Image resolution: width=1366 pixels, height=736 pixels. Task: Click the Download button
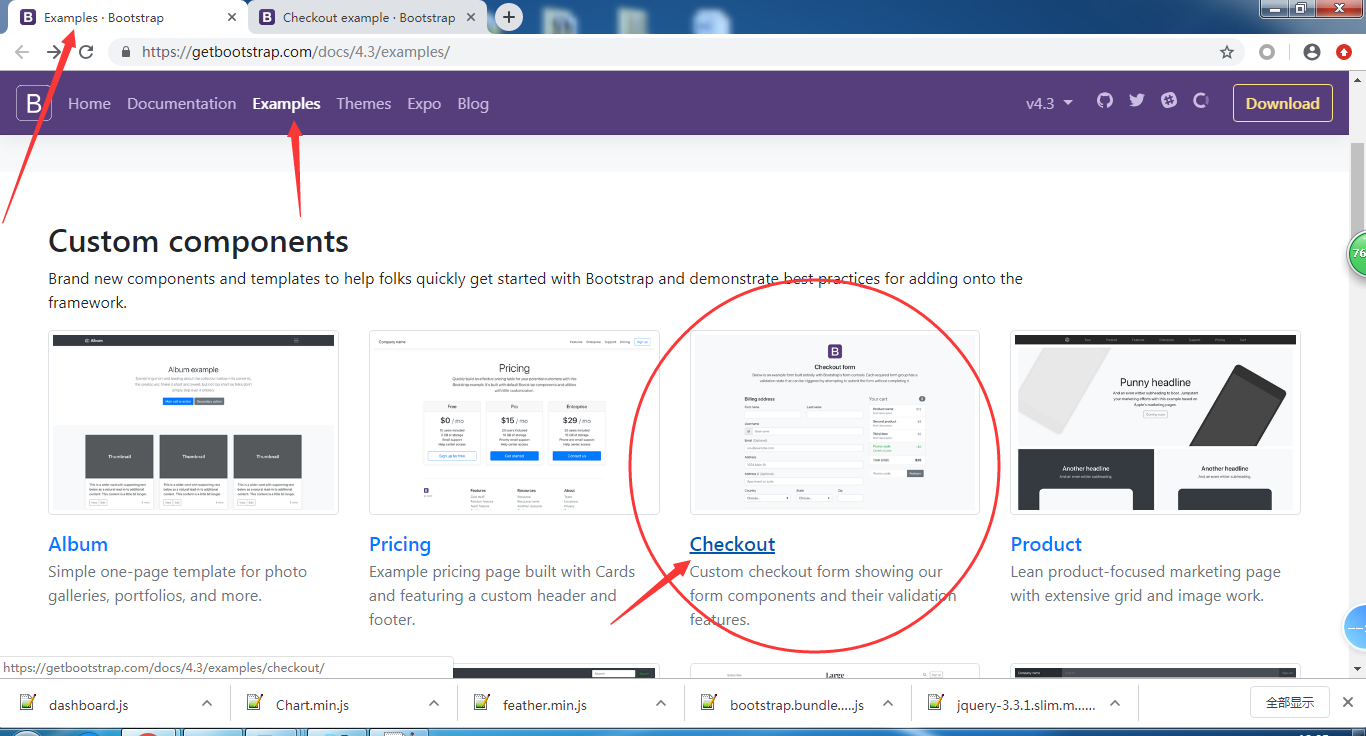tap(1283, 103)
